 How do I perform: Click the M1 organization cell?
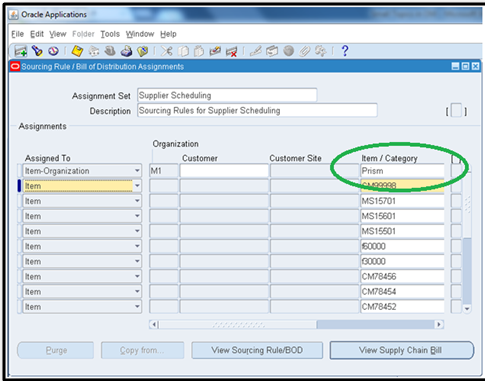click(164, 171)
